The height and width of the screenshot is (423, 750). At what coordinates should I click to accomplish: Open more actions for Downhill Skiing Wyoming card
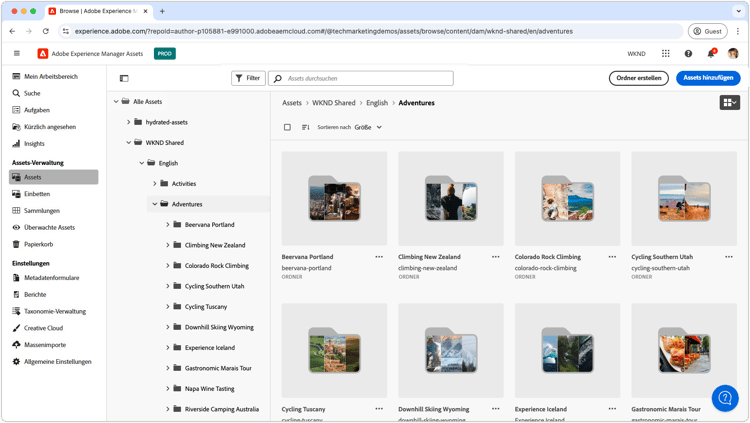click(x=496, y=409)
